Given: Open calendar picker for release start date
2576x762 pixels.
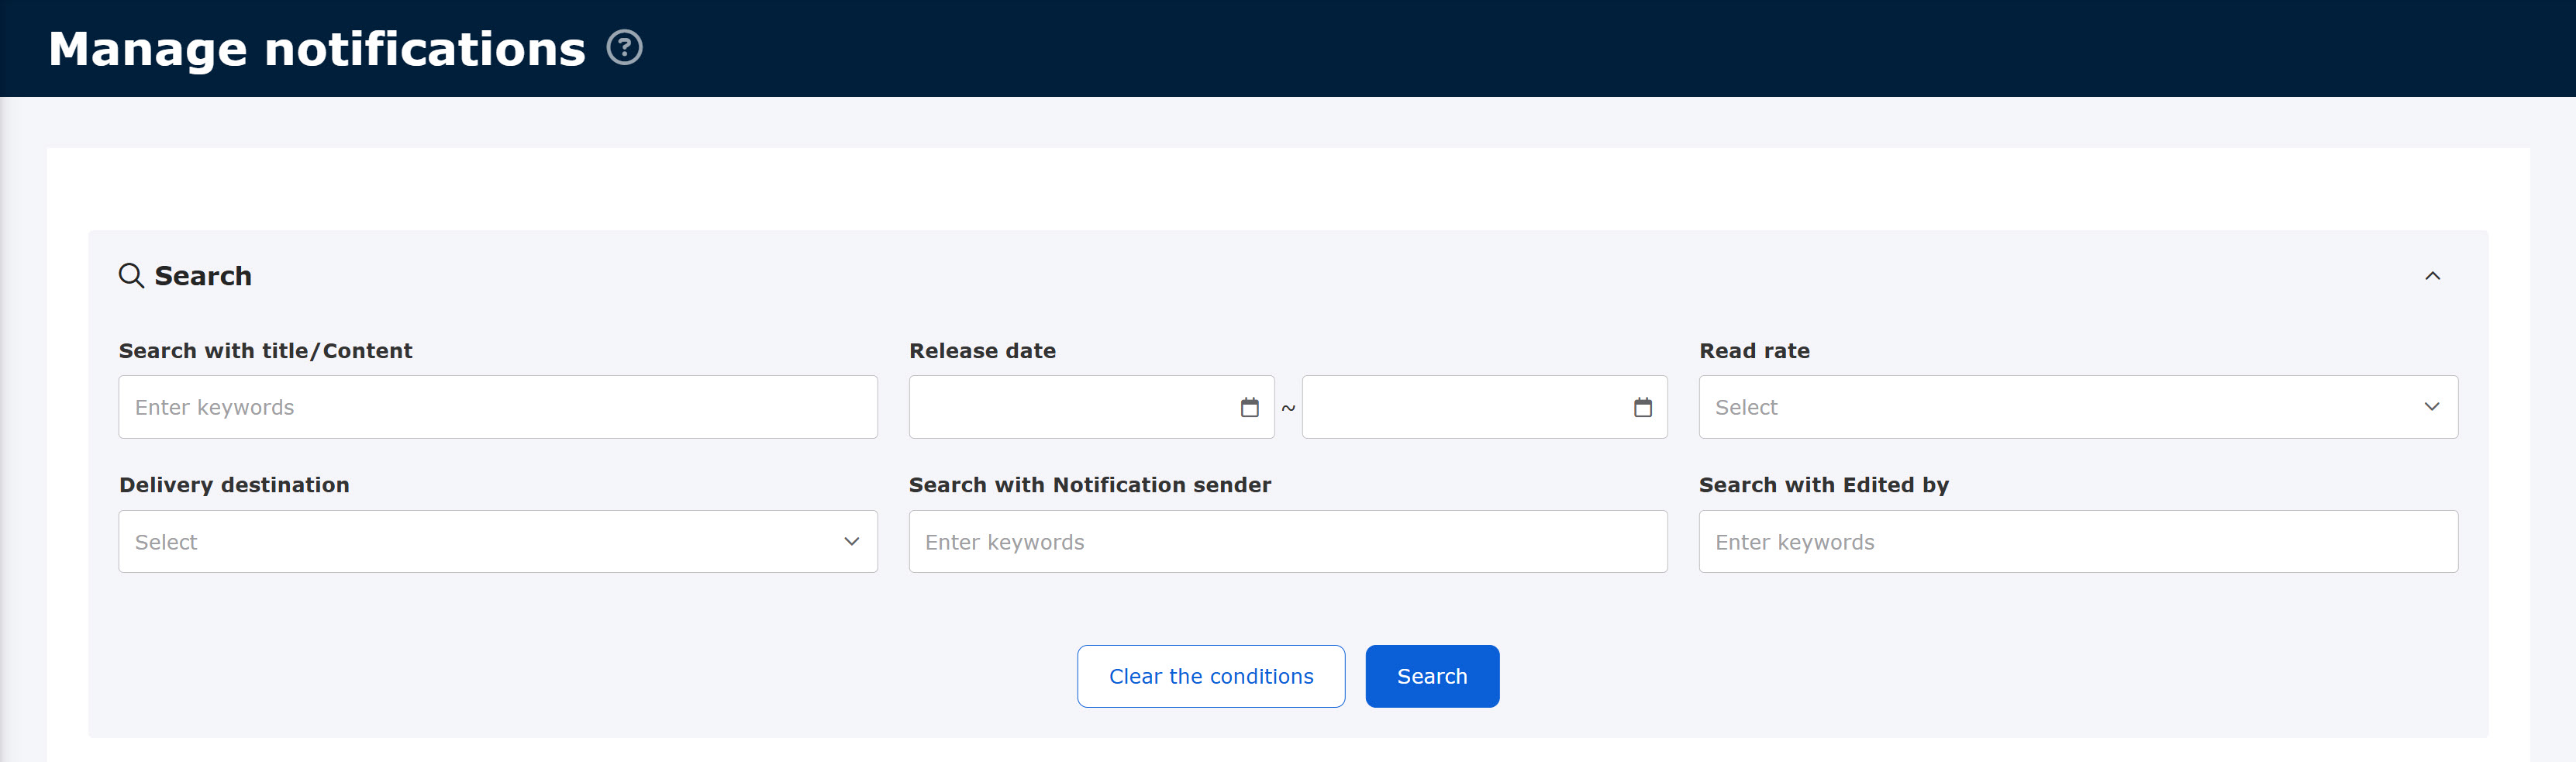Looking at the screenshot, I should point(1249,407).
